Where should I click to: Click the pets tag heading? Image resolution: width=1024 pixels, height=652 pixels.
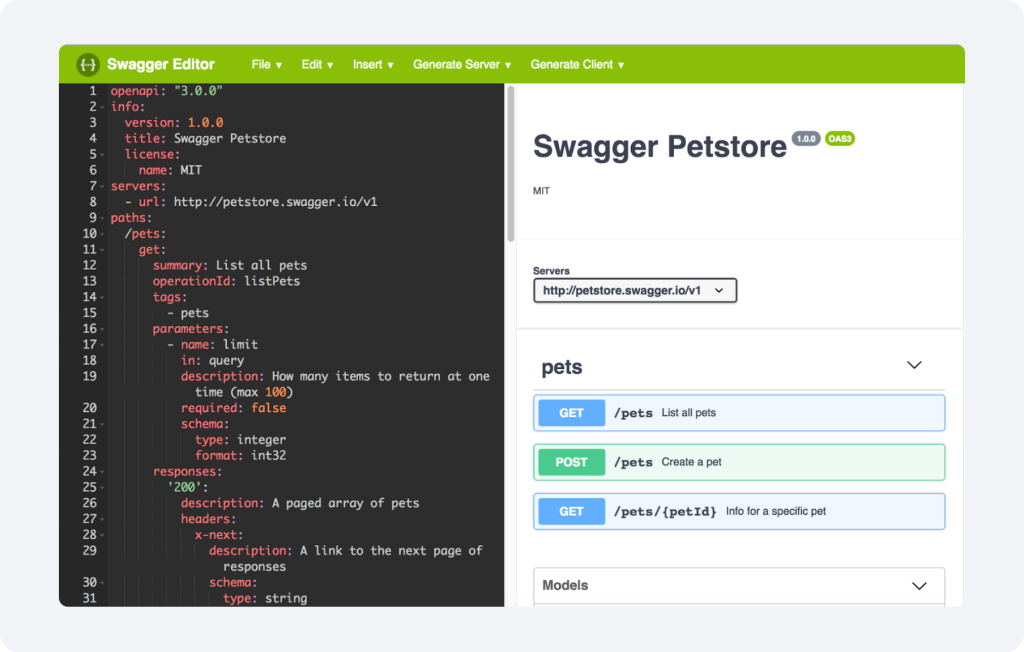pyautogui.click(x=562, y=367)
